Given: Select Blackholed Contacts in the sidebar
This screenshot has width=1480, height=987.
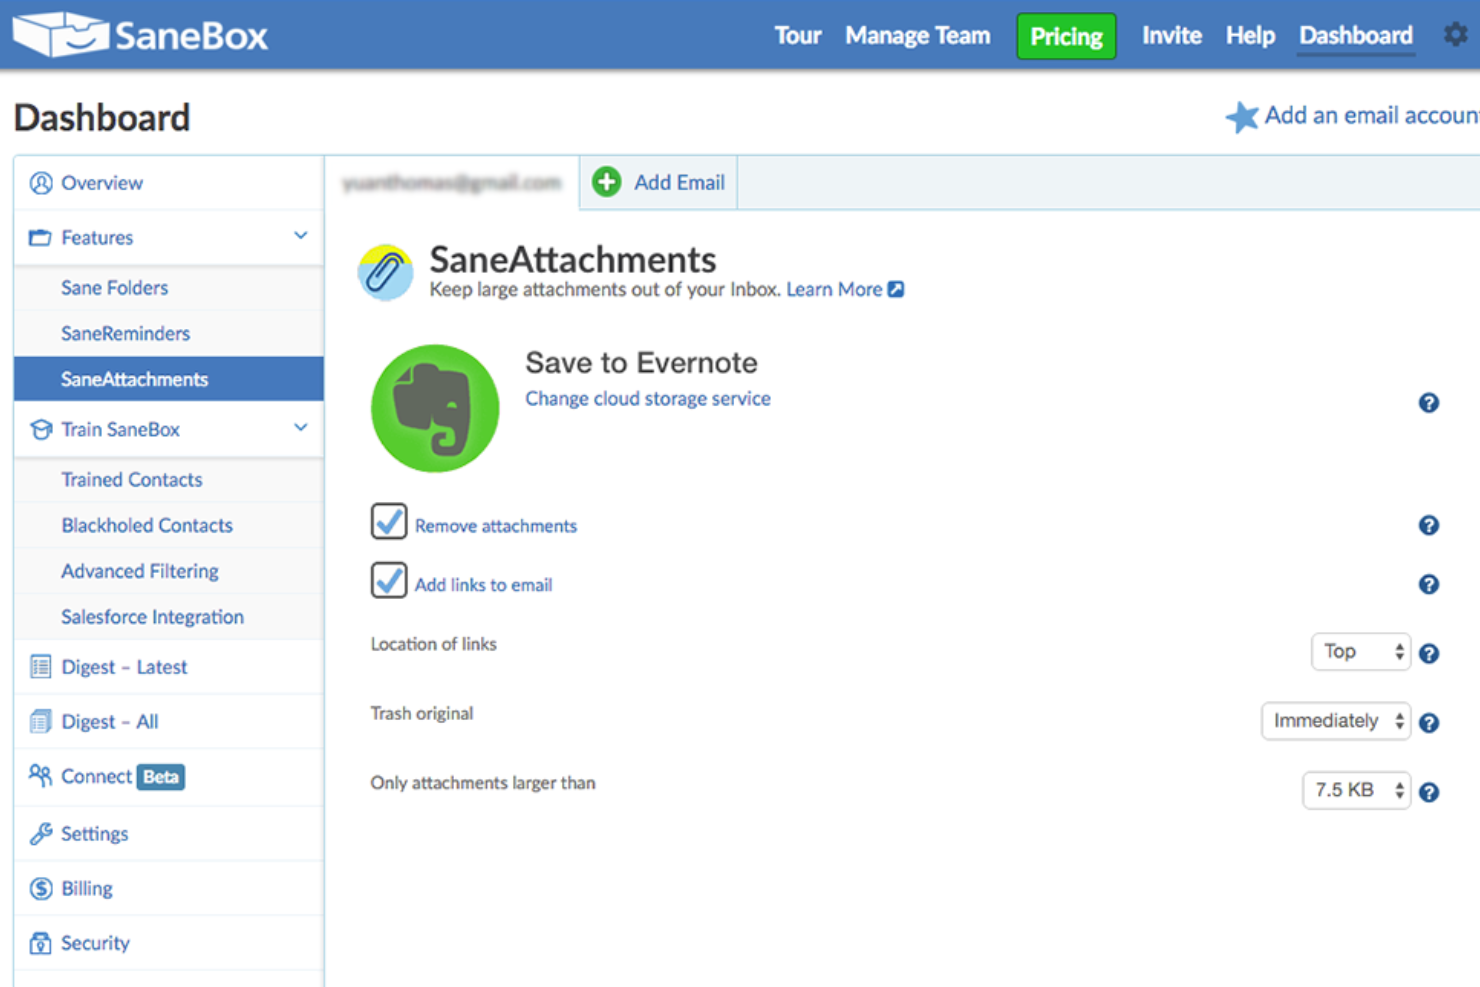Looking at the screenshot, I should (x=146, y=525).
